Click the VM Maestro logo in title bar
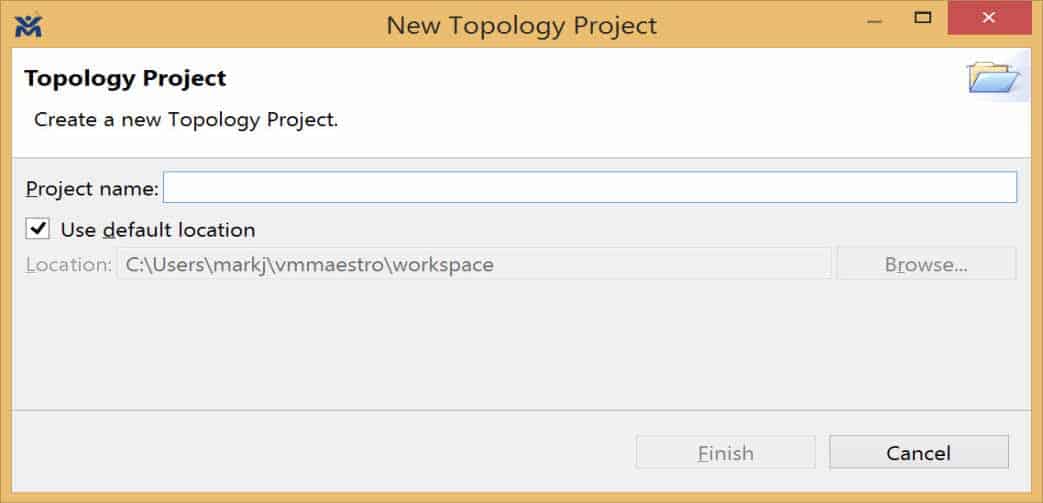 pos(29,26)
